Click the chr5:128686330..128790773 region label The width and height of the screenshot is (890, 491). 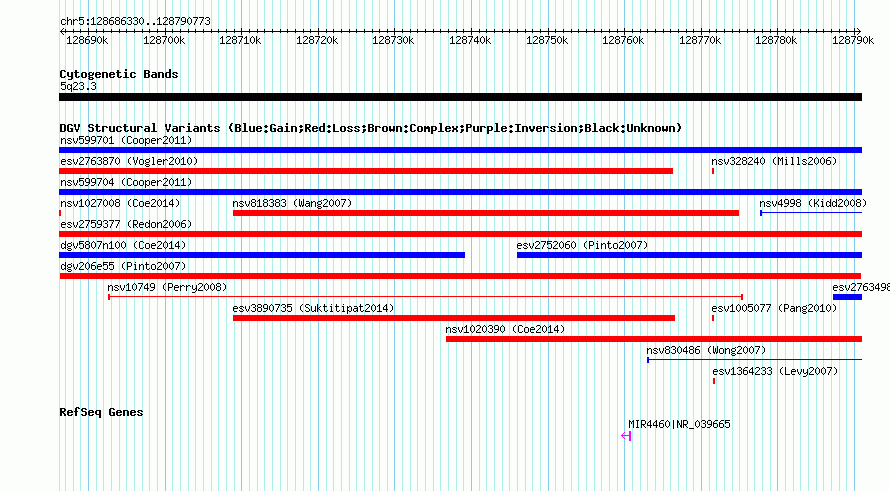point(135,21)
